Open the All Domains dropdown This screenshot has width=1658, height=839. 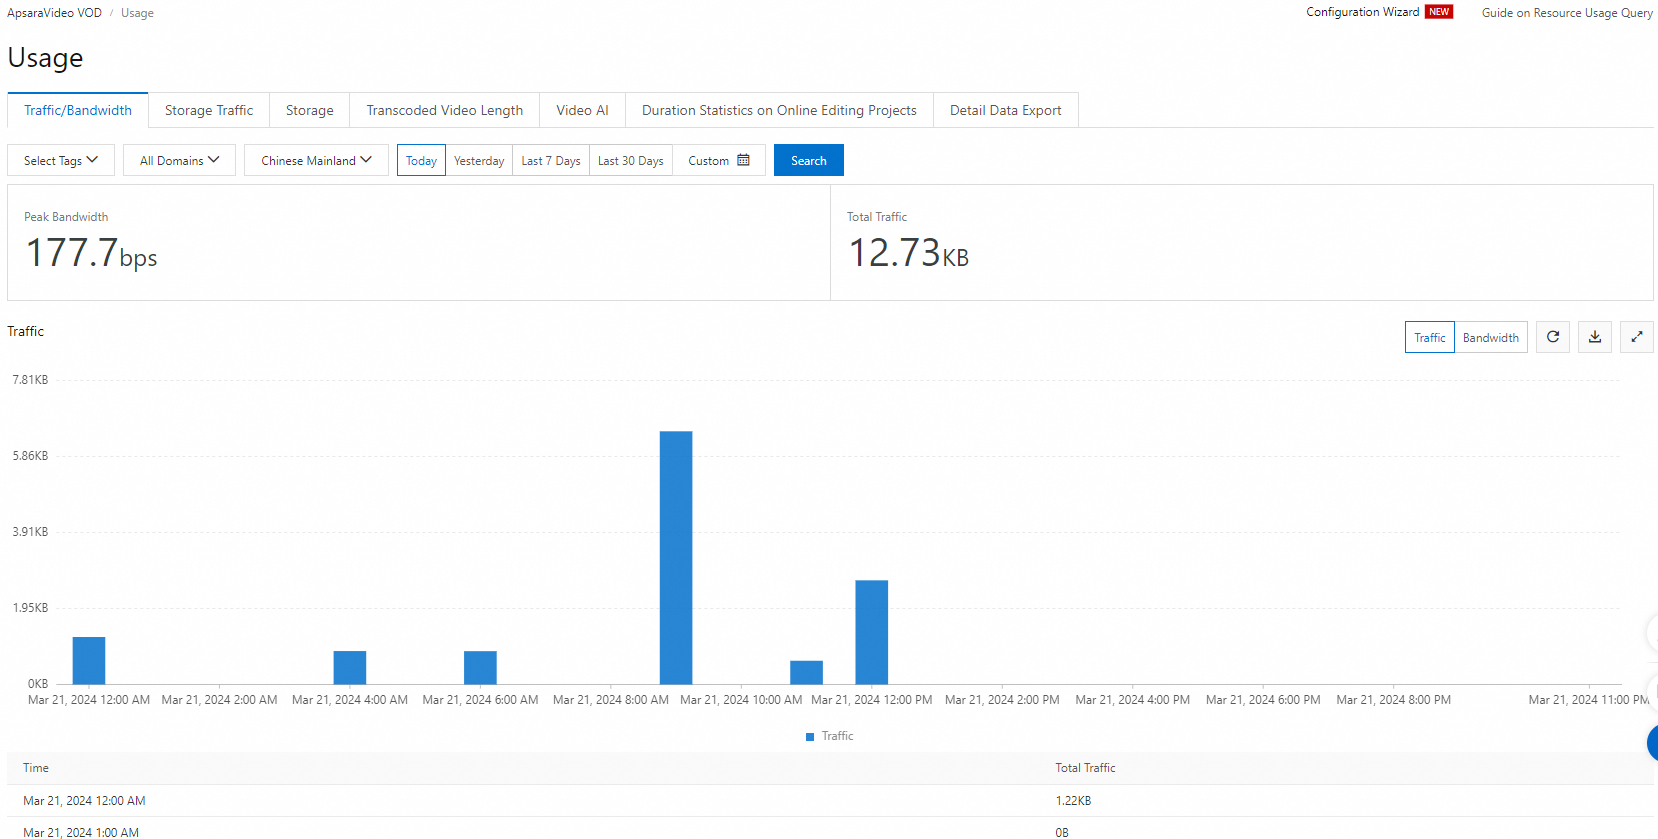[180, 160]
